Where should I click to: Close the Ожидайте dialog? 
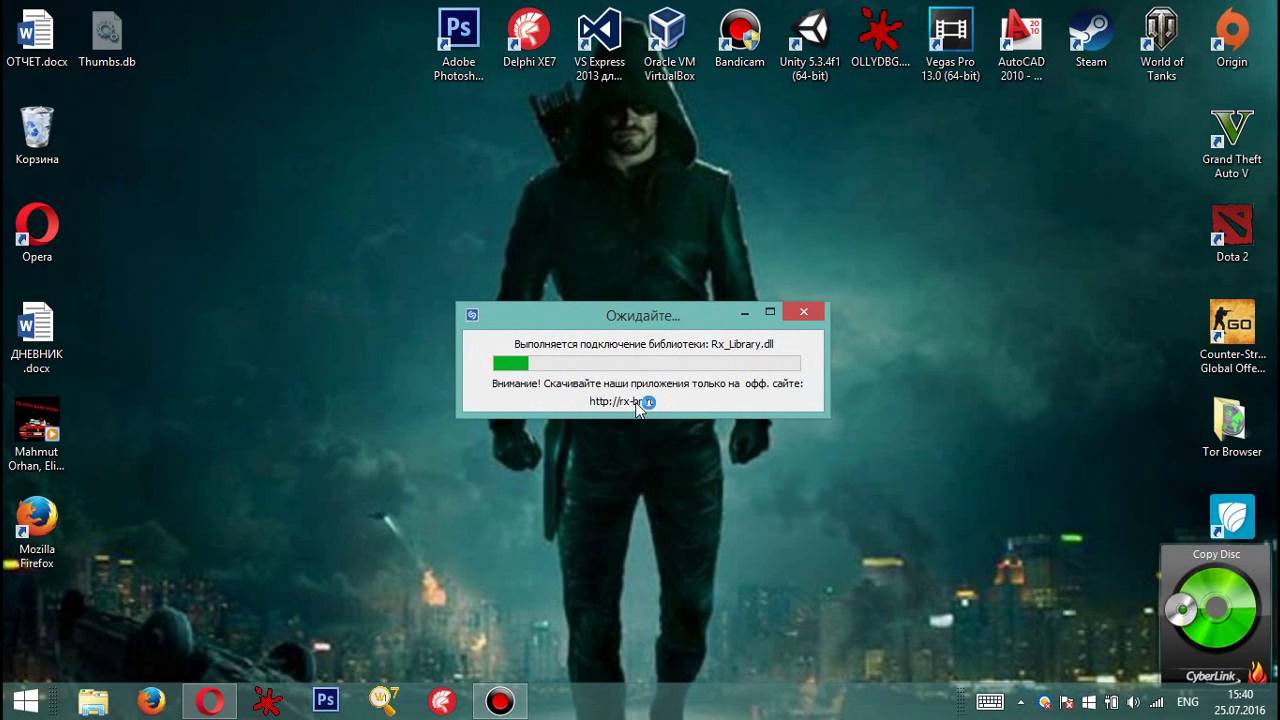pos(804,312)
